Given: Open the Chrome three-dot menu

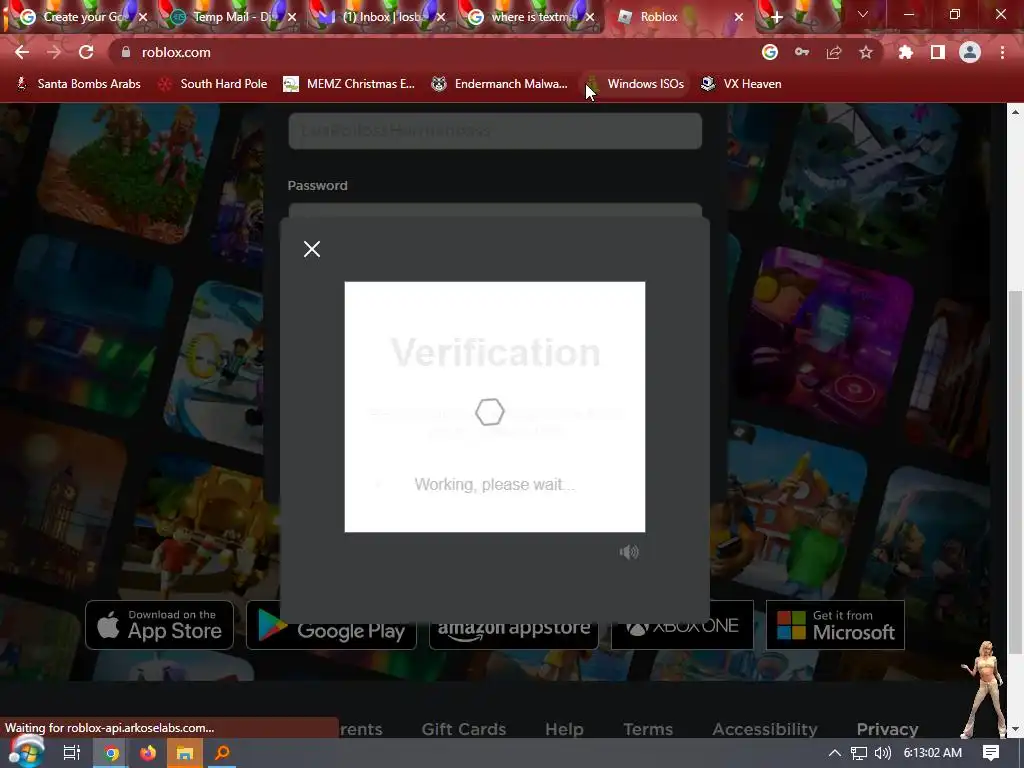Looking at the screenshot, I should (1002, 52).
